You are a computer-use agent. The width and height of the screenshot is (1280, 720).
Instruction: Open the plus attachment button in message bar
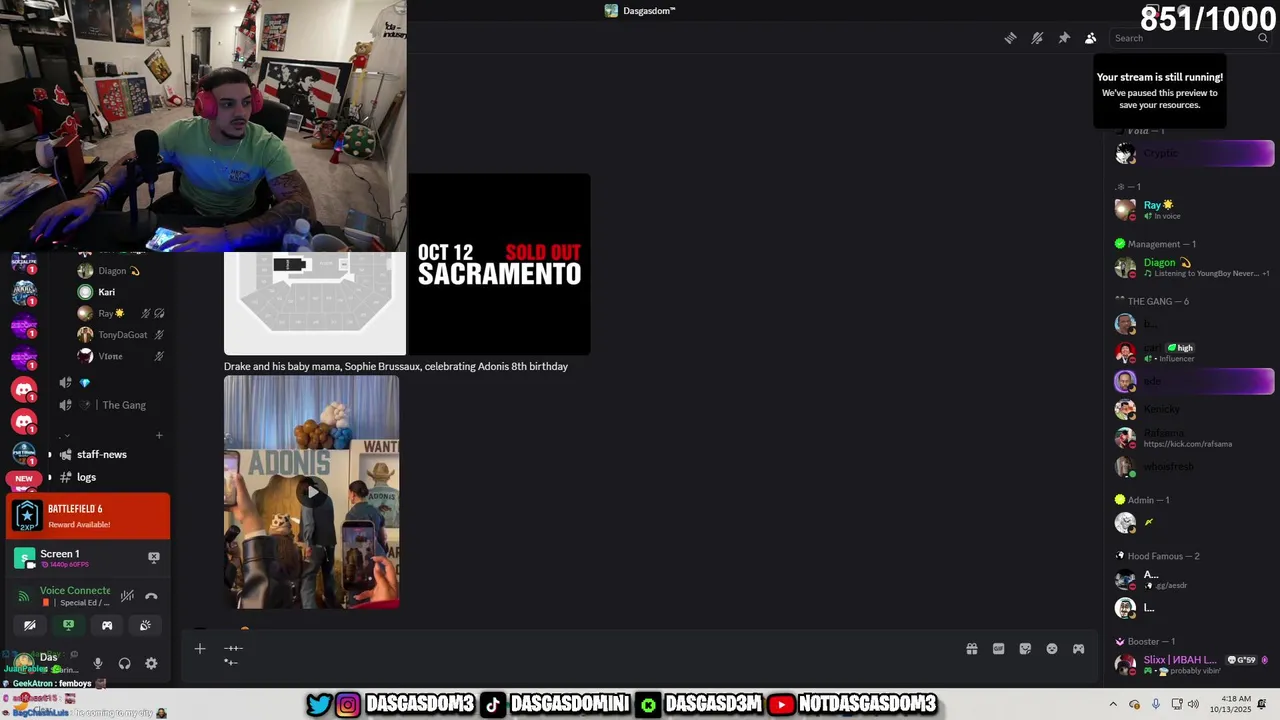[x=200, y=649]
